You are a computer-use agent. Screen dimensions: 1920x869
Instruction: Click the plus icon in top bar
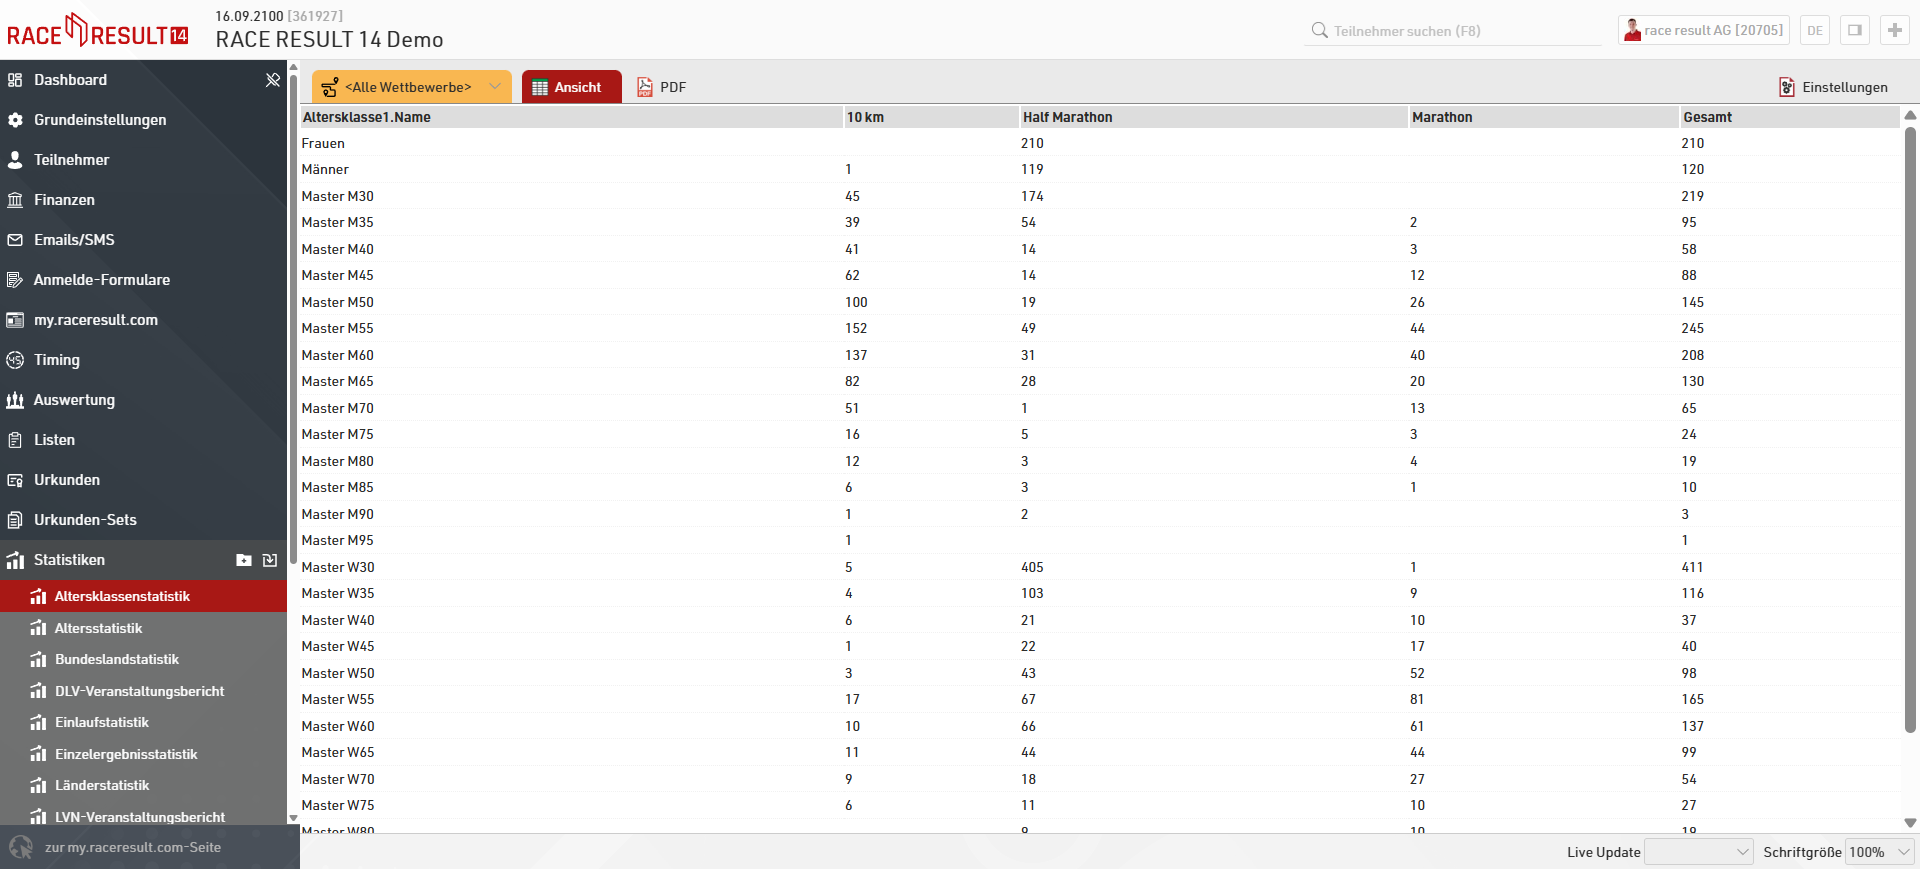click(x=1894, y=30)
